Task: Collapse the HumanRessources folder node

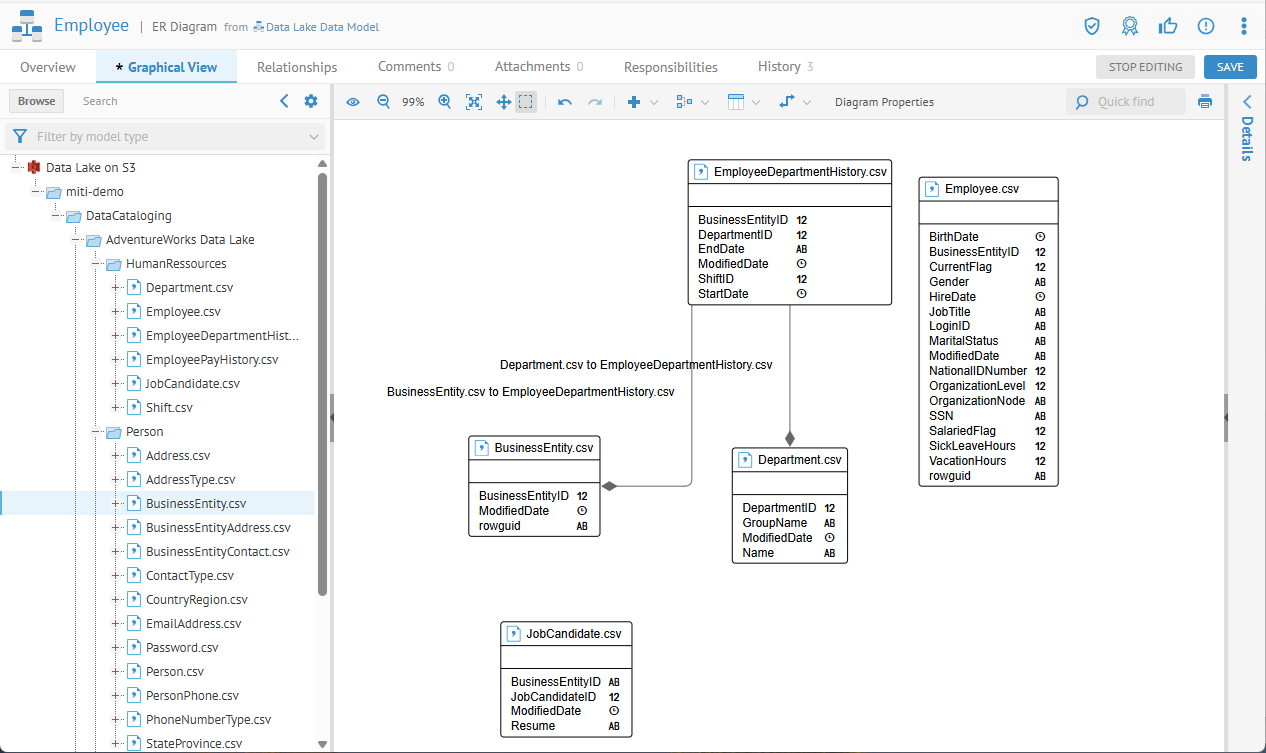Action: pos(96,264)
